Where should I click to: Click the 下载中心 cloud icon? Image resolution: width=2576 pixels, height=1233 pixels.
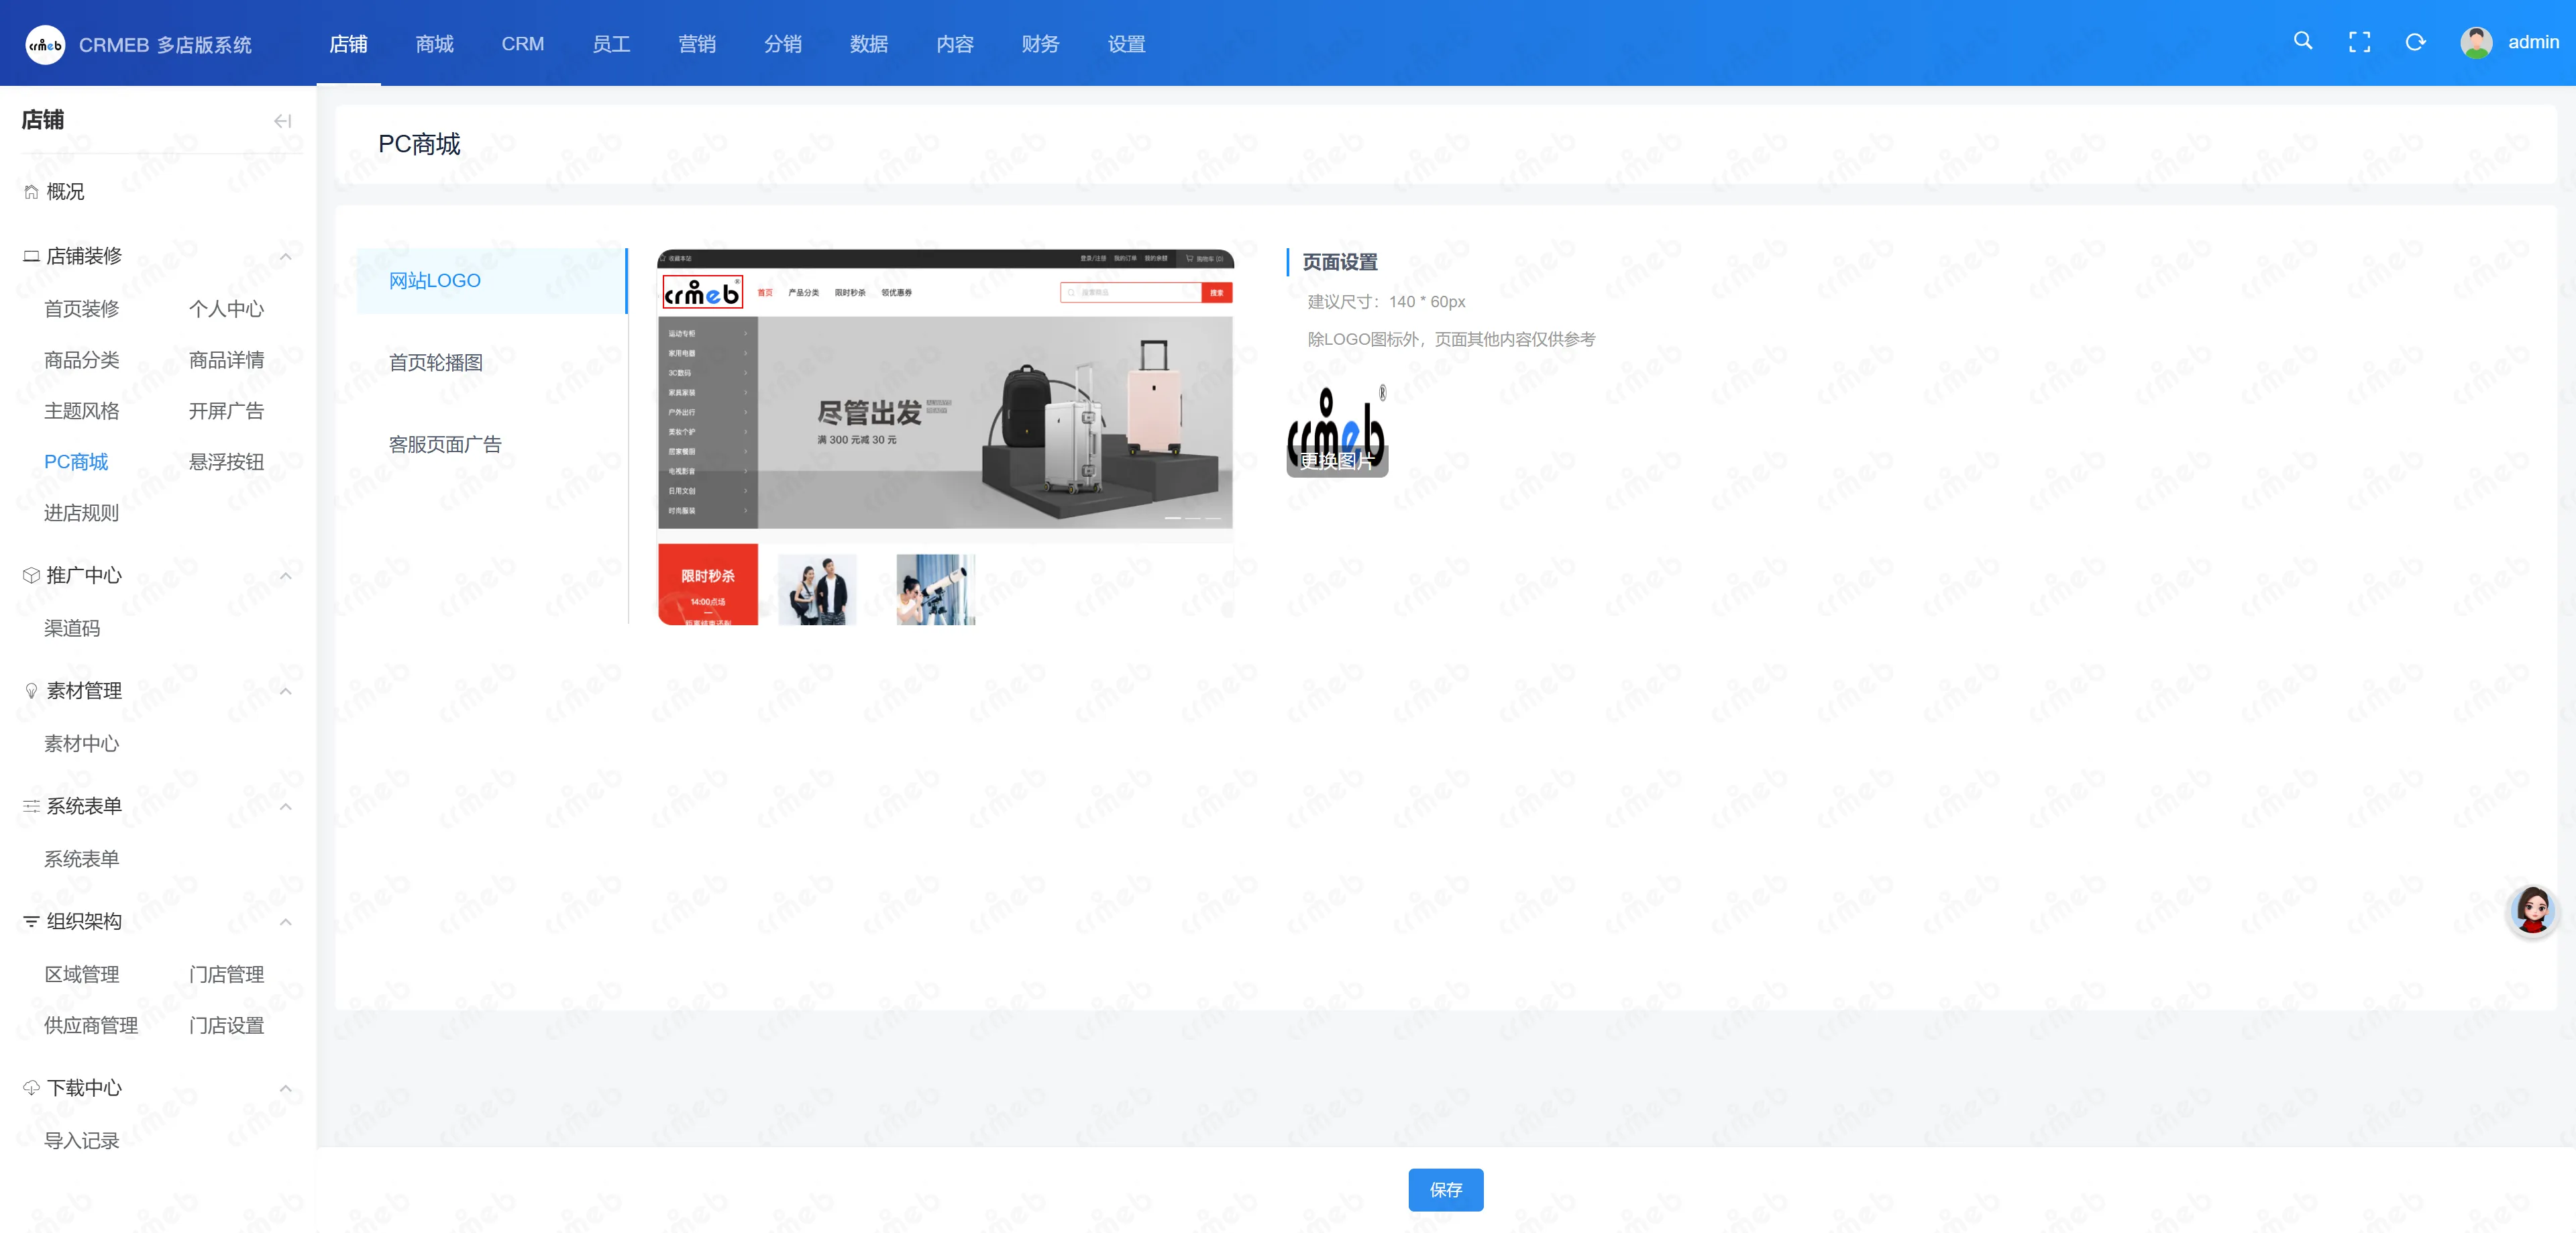[31, 1088]
